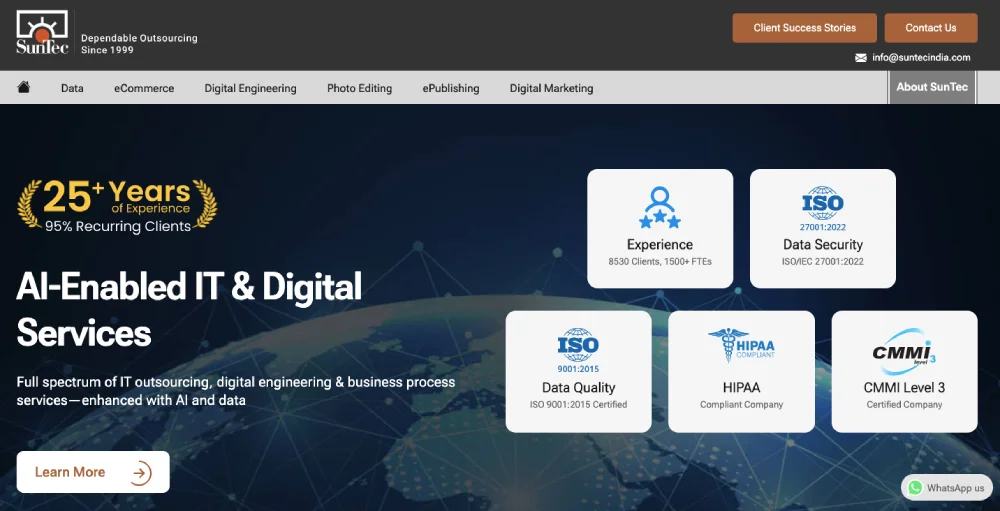Open the eCommerce menu

coord(144,88)
